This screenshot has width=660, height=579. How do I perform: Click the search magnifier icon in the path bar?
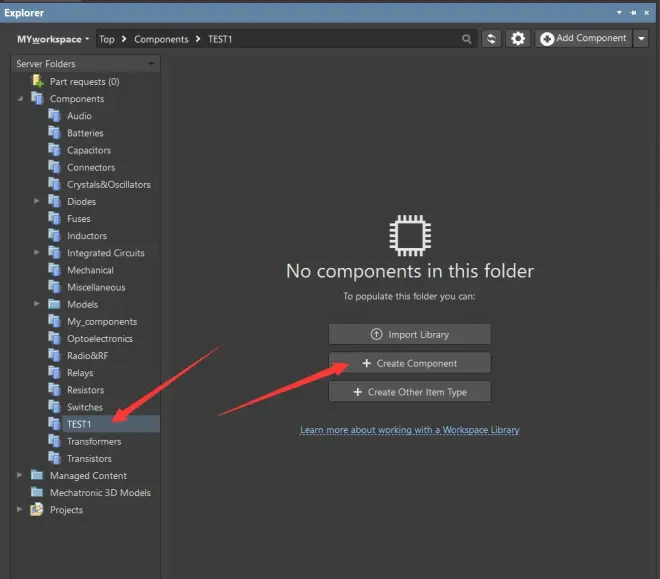click(x=466, y=39)
